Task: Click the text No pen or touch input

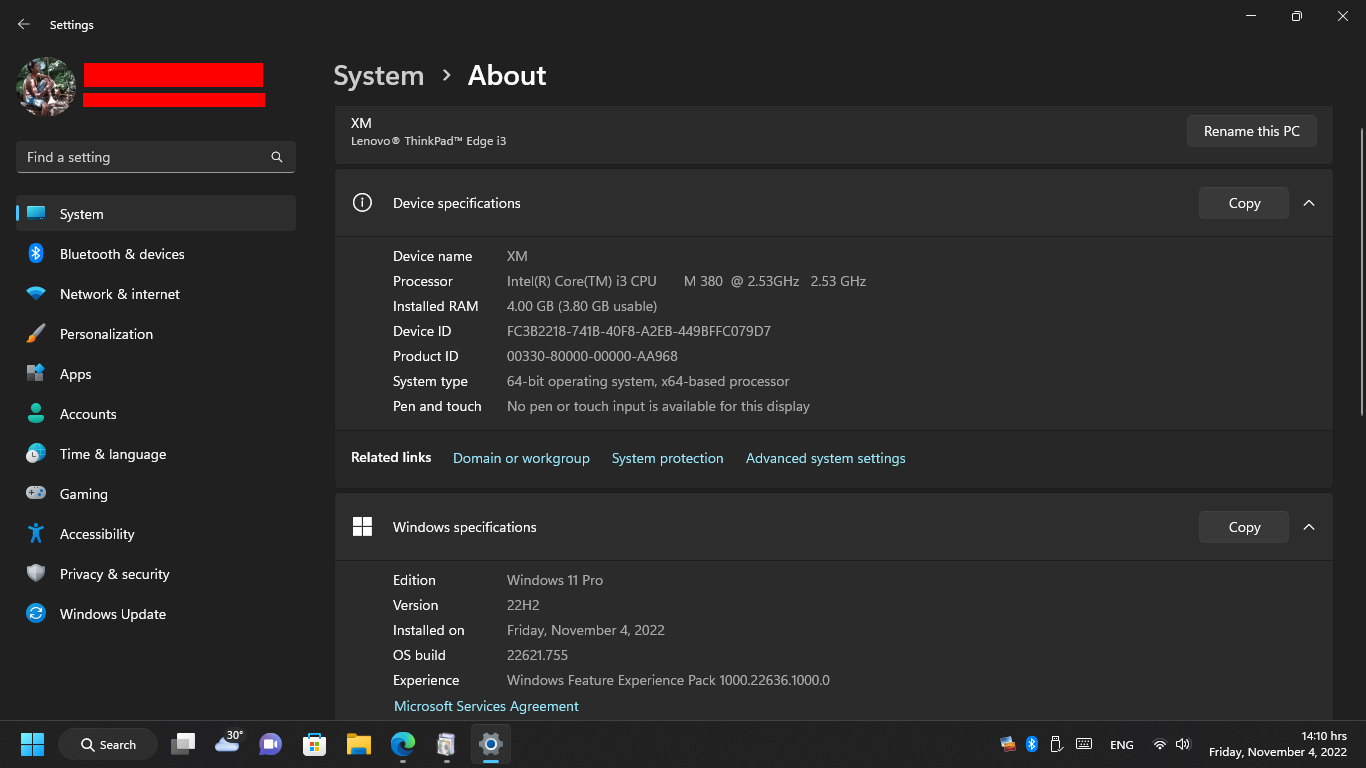Action: 658,406
